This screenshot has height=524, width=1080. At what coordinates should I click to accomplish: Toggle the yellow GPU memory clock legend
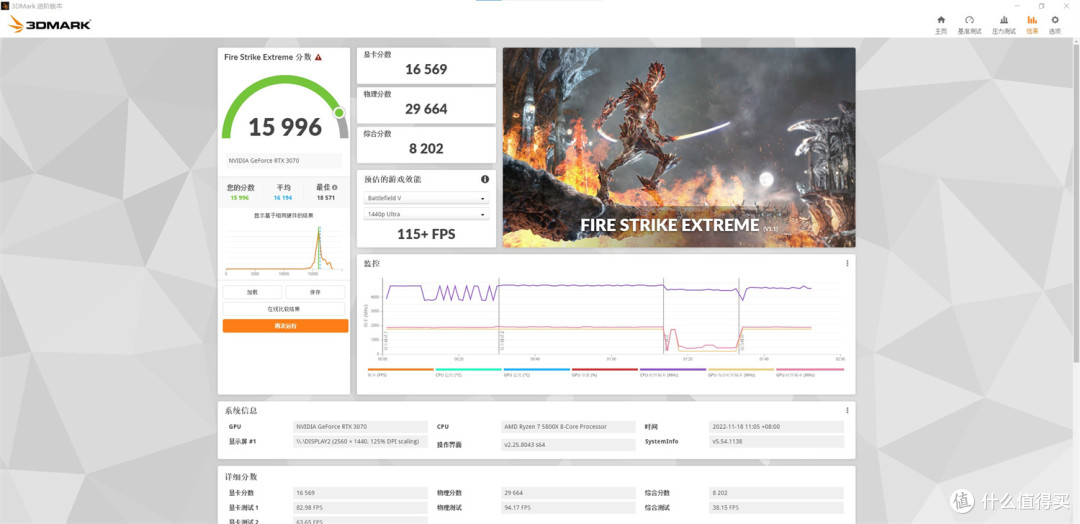[741, 373]
